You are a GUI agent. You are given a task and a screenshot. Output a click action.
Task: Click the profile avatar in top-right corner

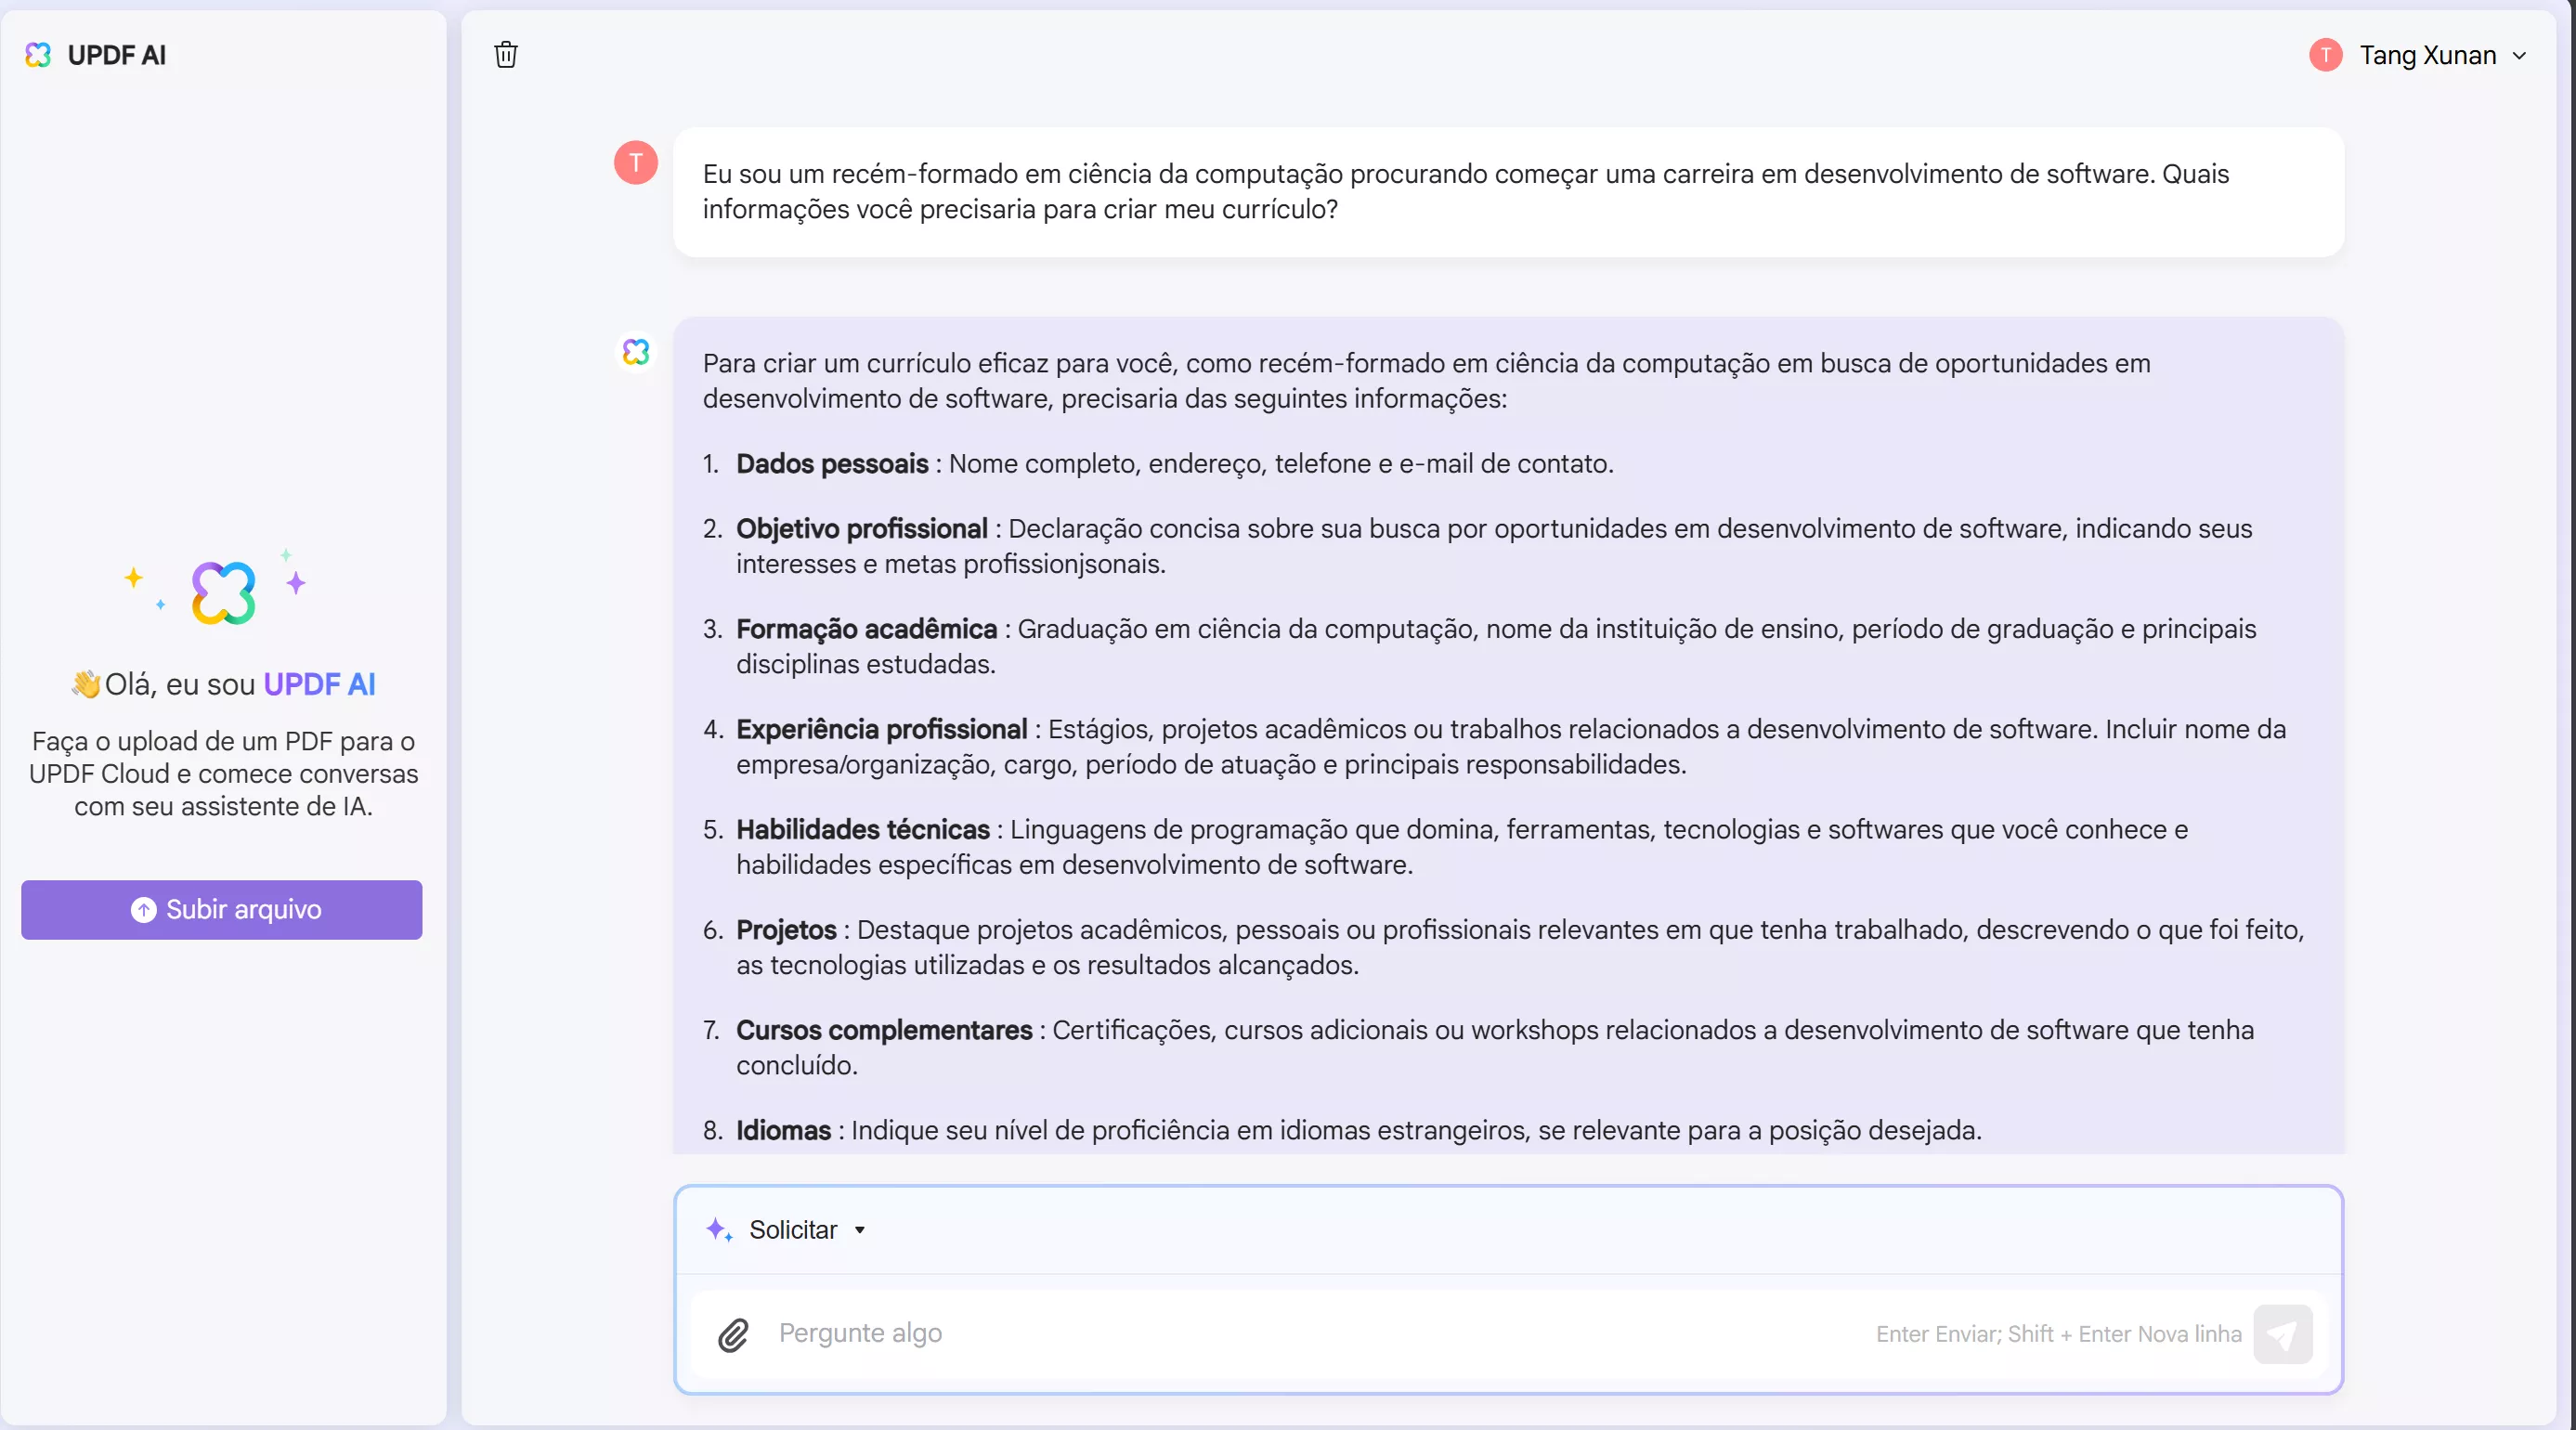coord(2326,55)
